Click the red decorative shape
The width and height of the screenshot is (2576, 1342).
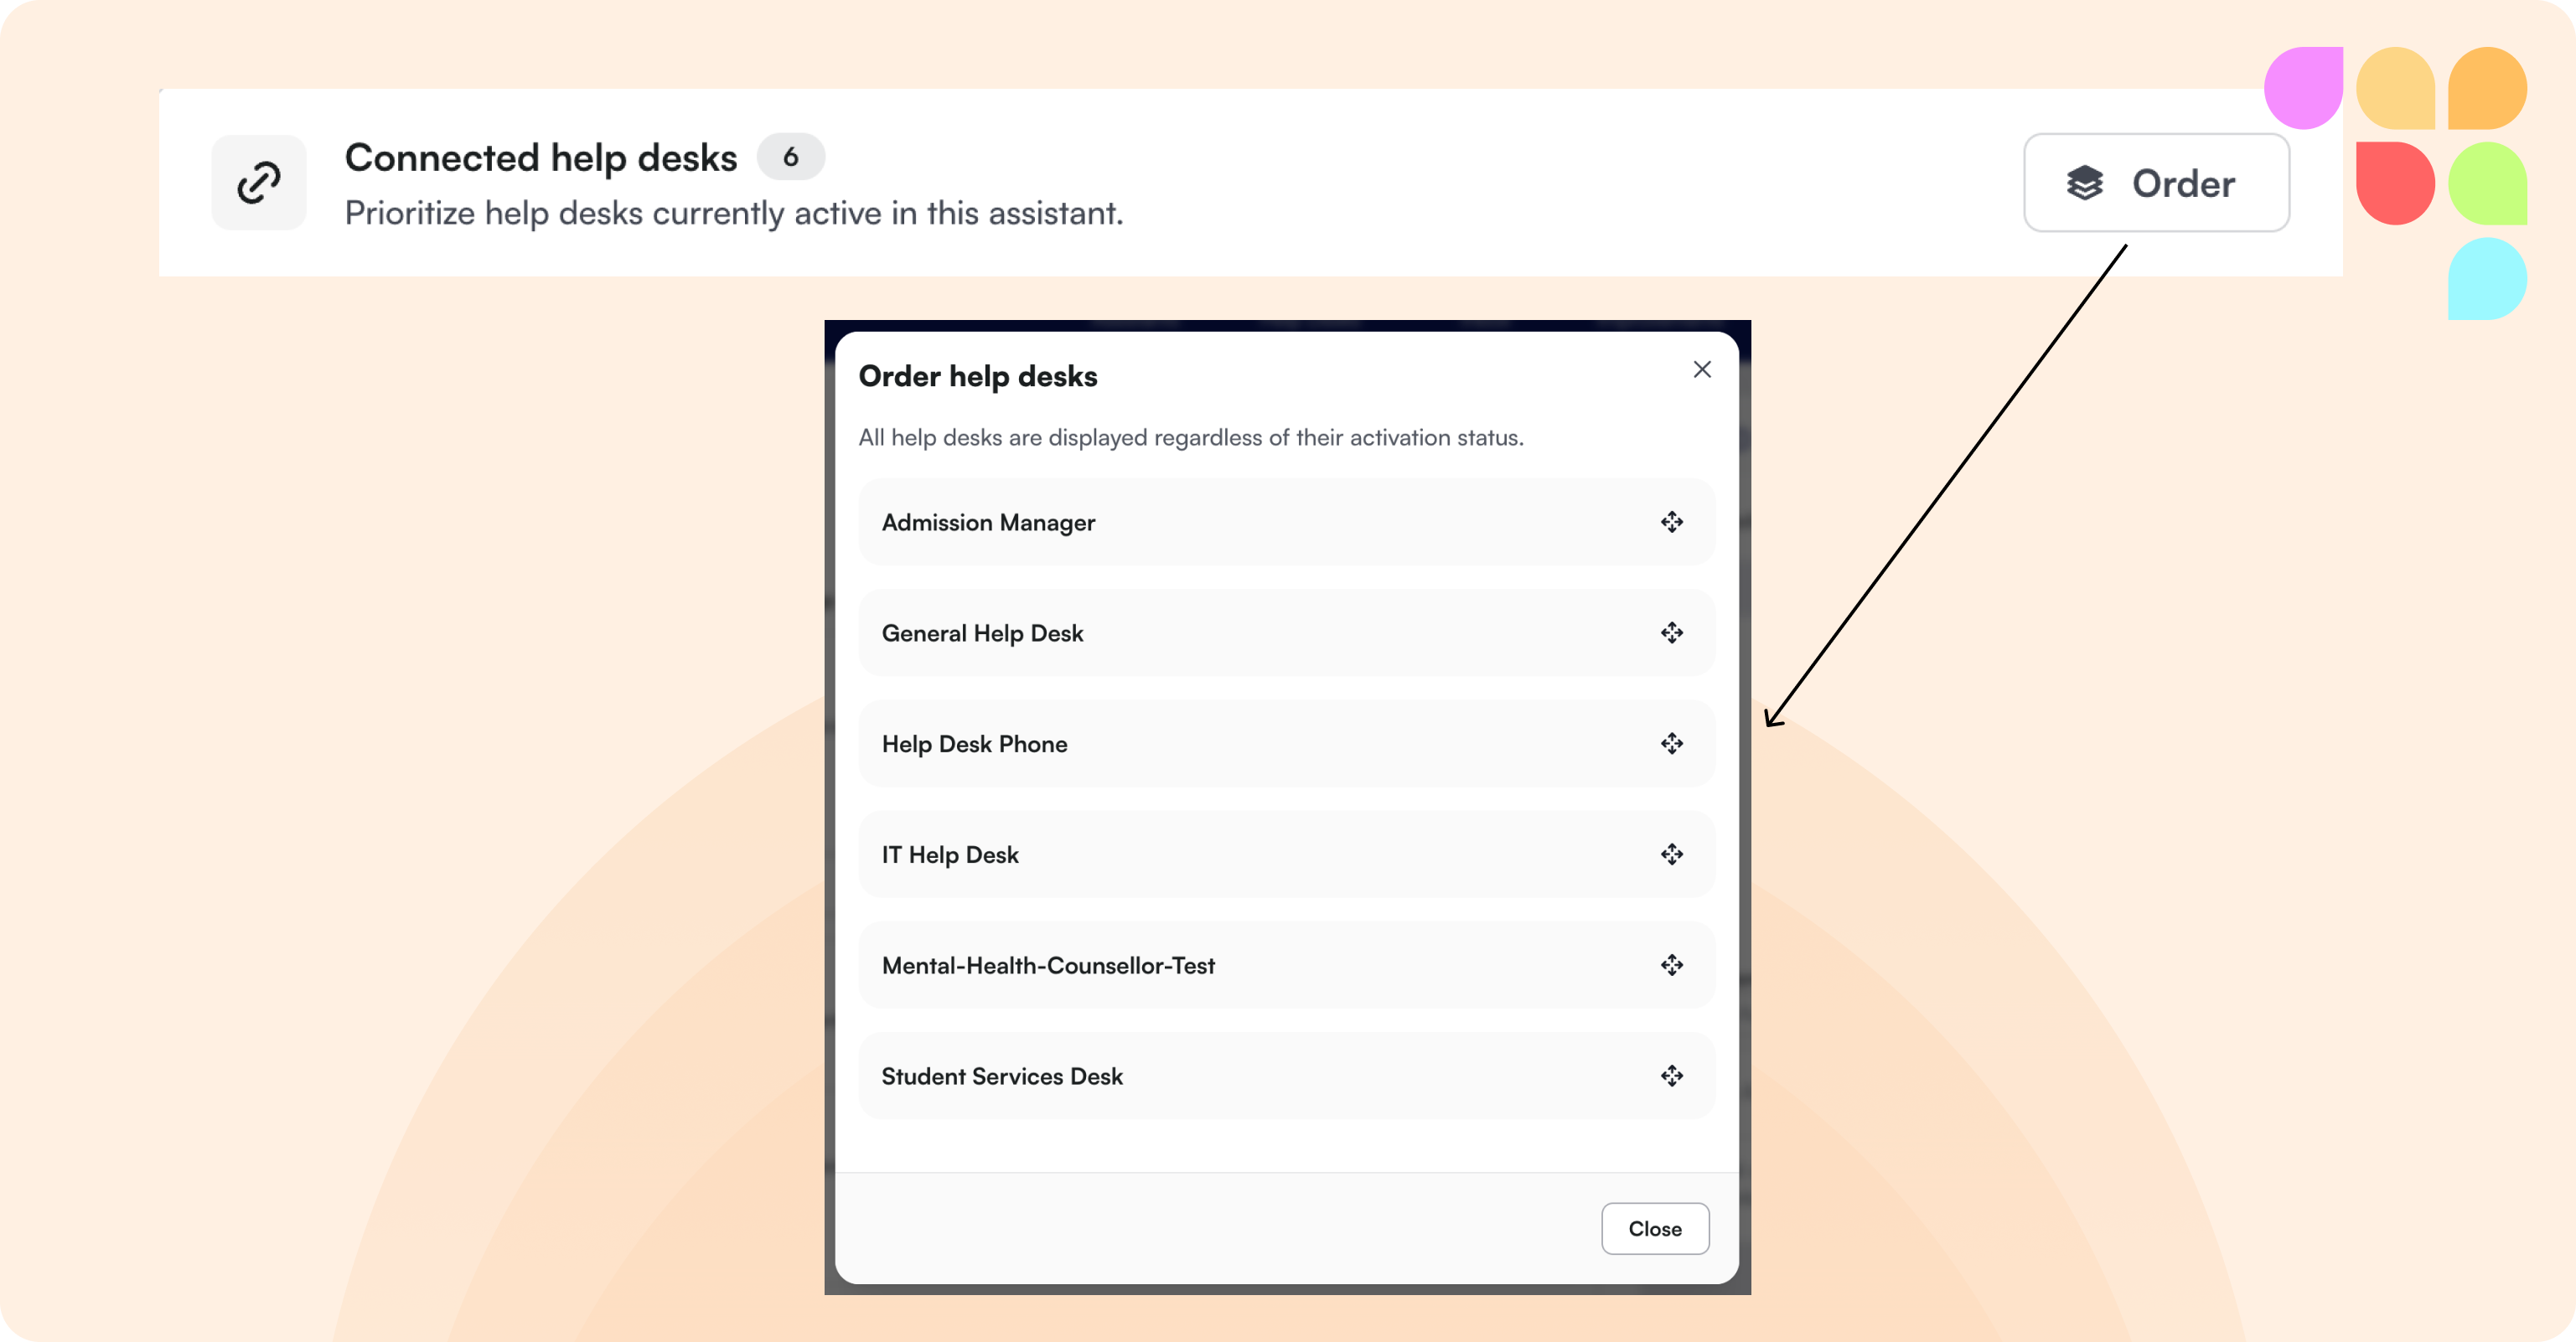pyautogui.click(x=2394, y=183)
